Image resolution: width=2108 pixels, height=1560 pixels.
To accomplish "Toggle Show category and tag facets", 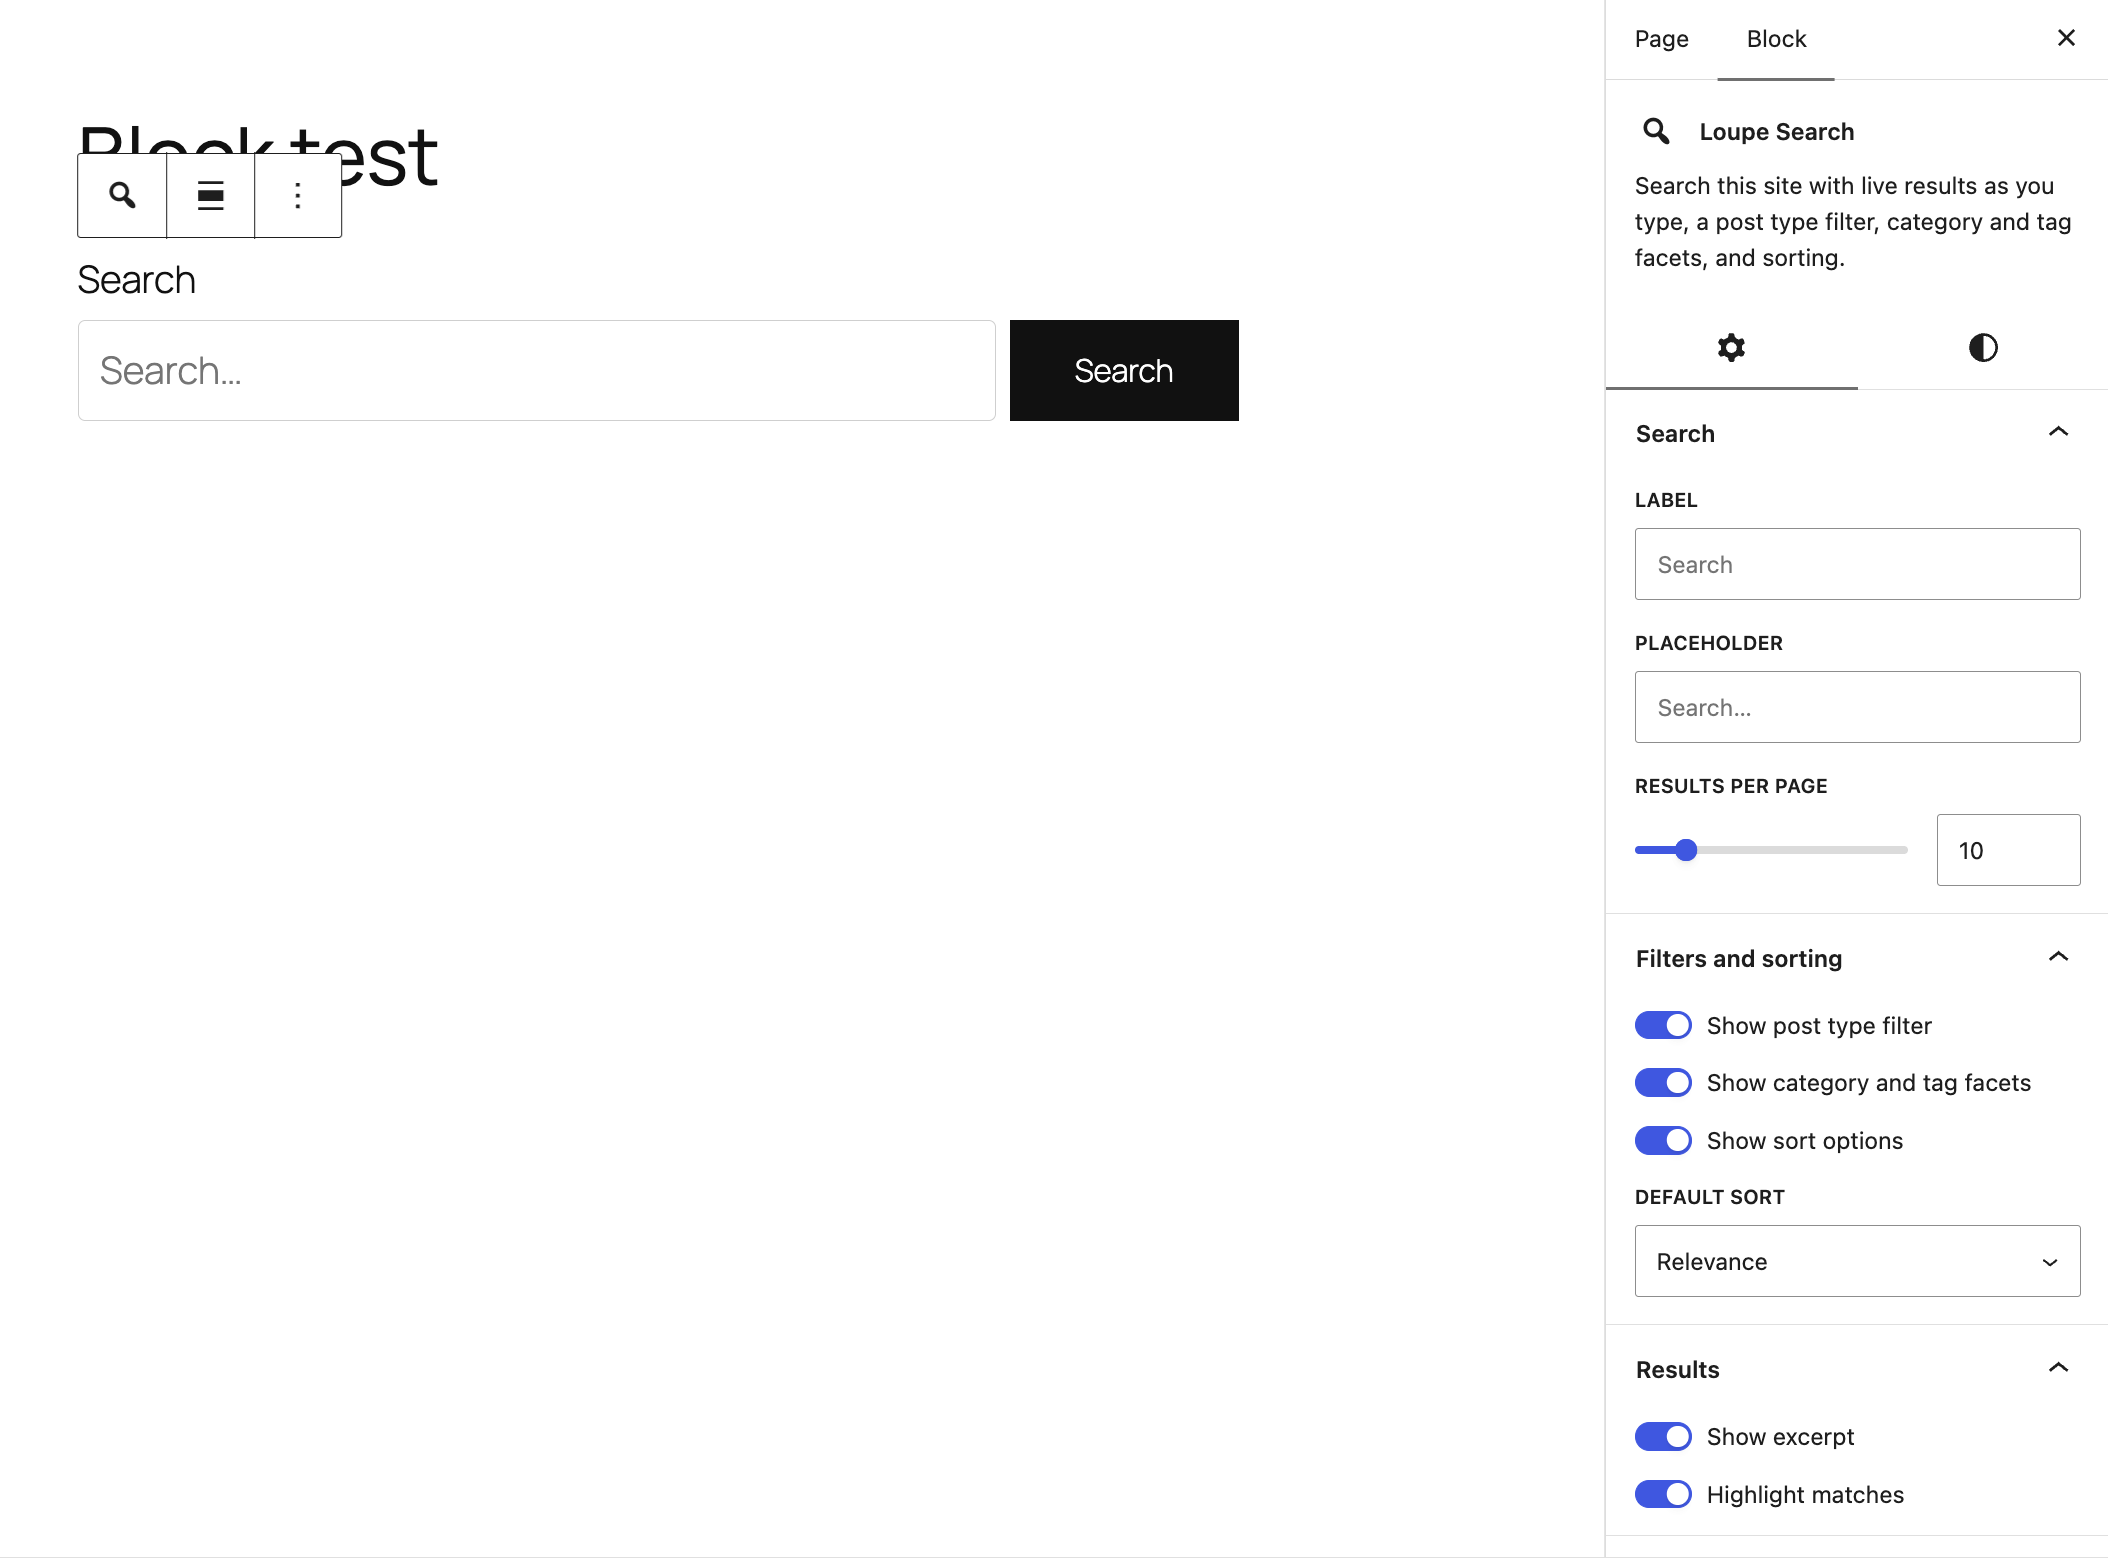I will click(x=1663, y=1082).
